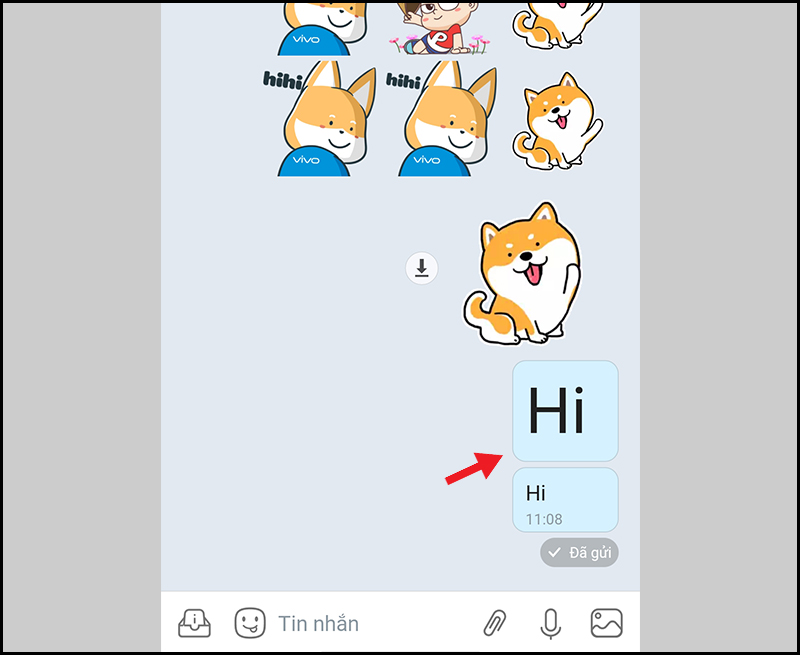Attach a file with paperclip icon
This screenshot has width=800, height=655.
coord(495,623)
